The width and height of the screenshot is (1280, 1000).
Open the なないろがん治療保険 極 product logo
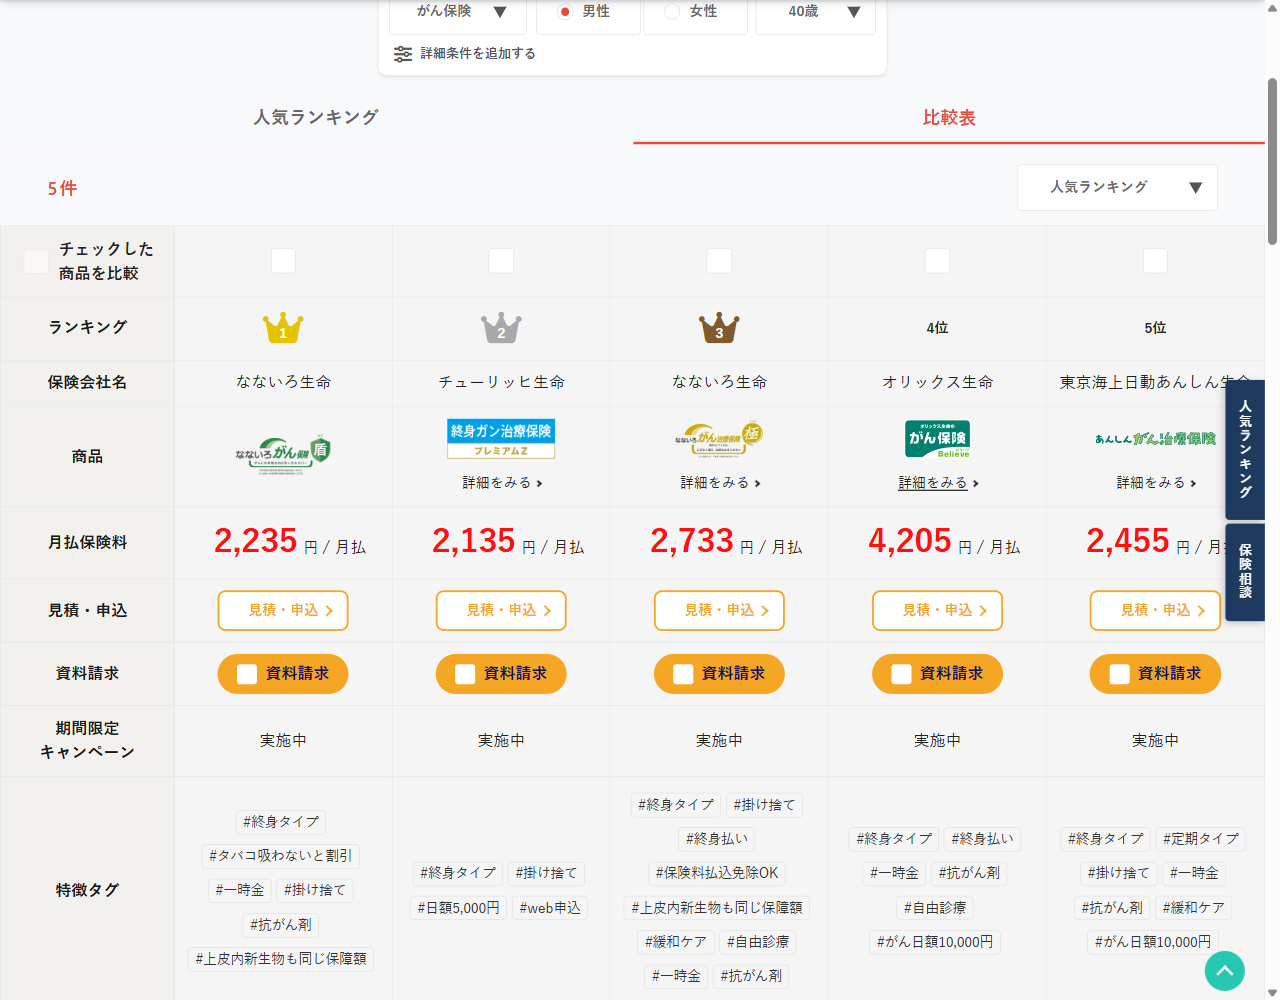[719, 439]
